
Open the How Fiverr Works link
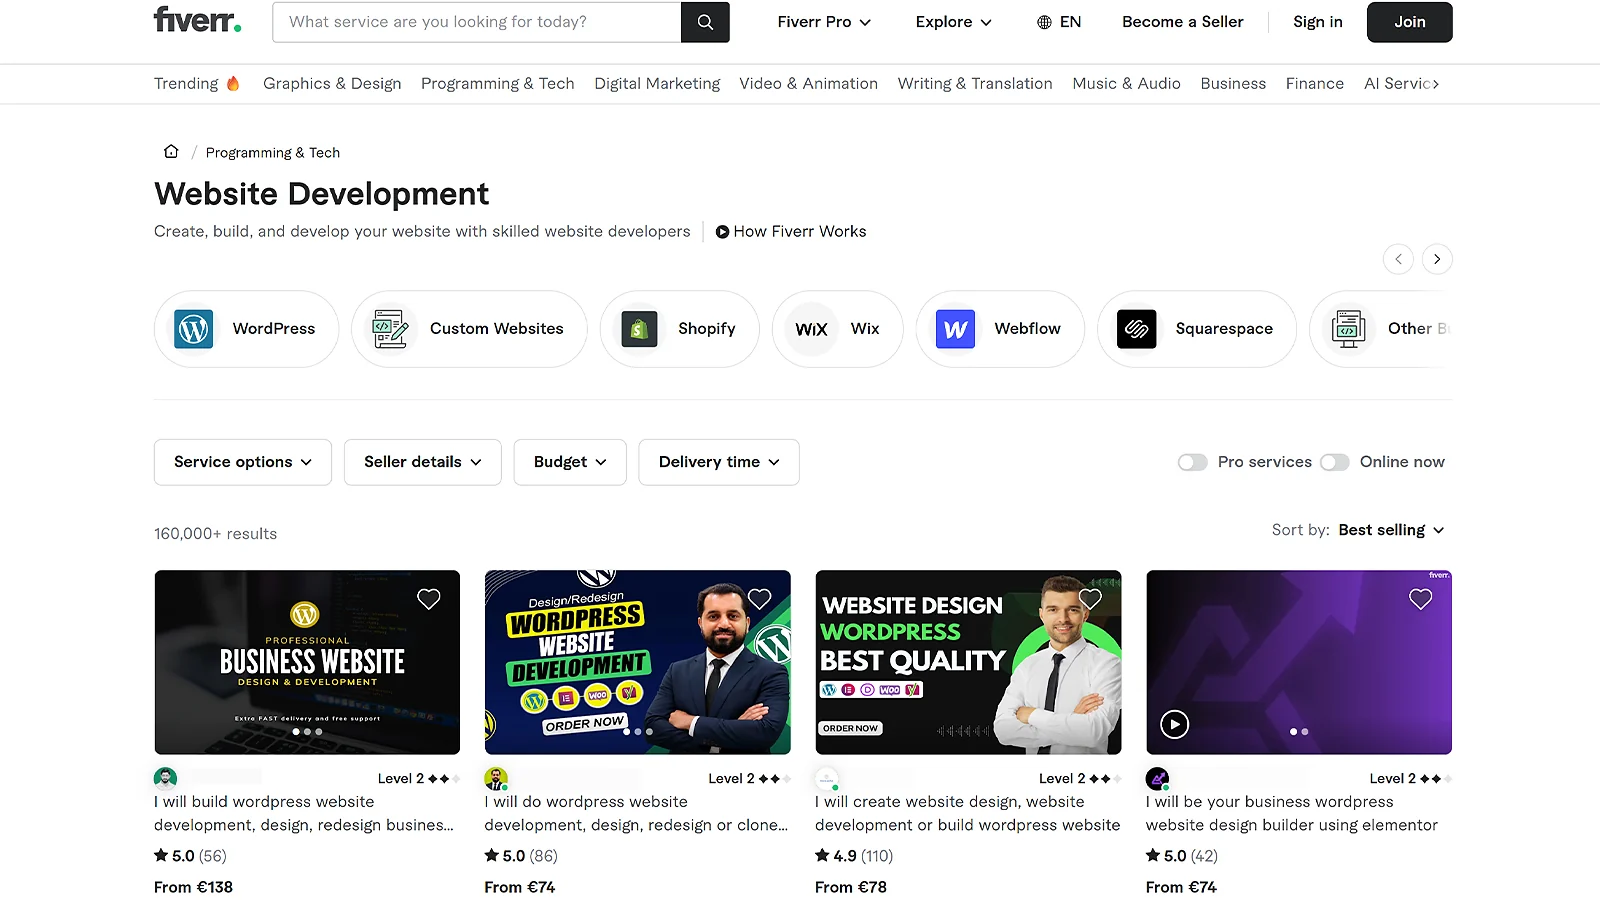[x=791, y=232]
